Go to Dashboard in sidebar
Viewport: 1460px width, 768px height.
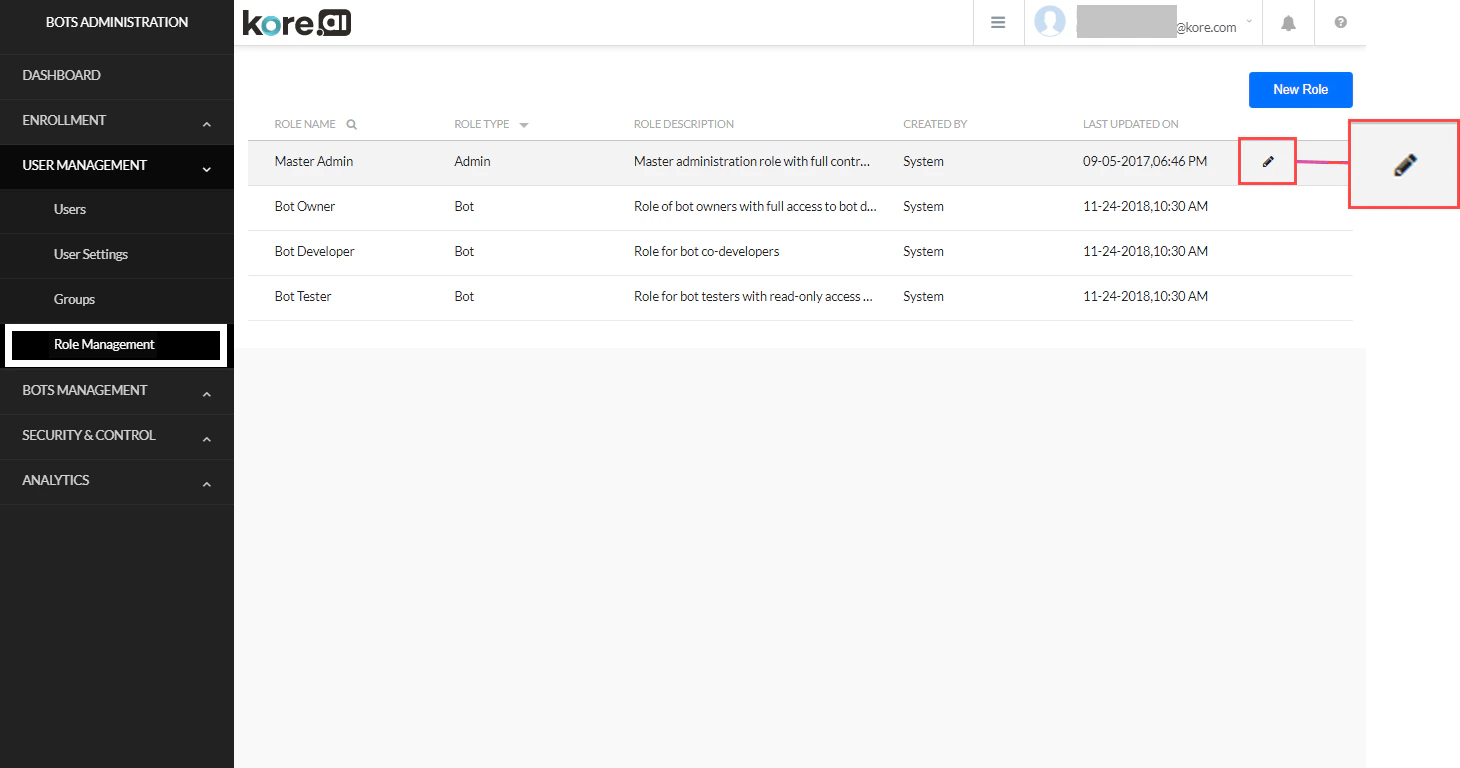[61, 75]
